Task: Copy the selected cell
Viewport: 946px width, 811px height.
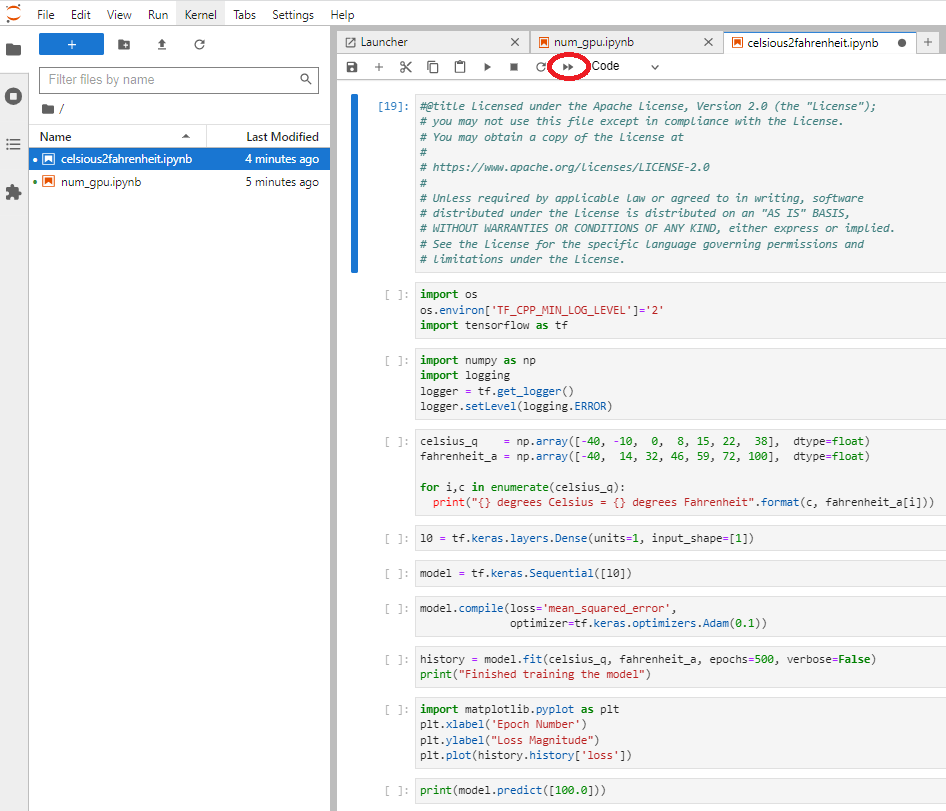Action: [433, 67]
